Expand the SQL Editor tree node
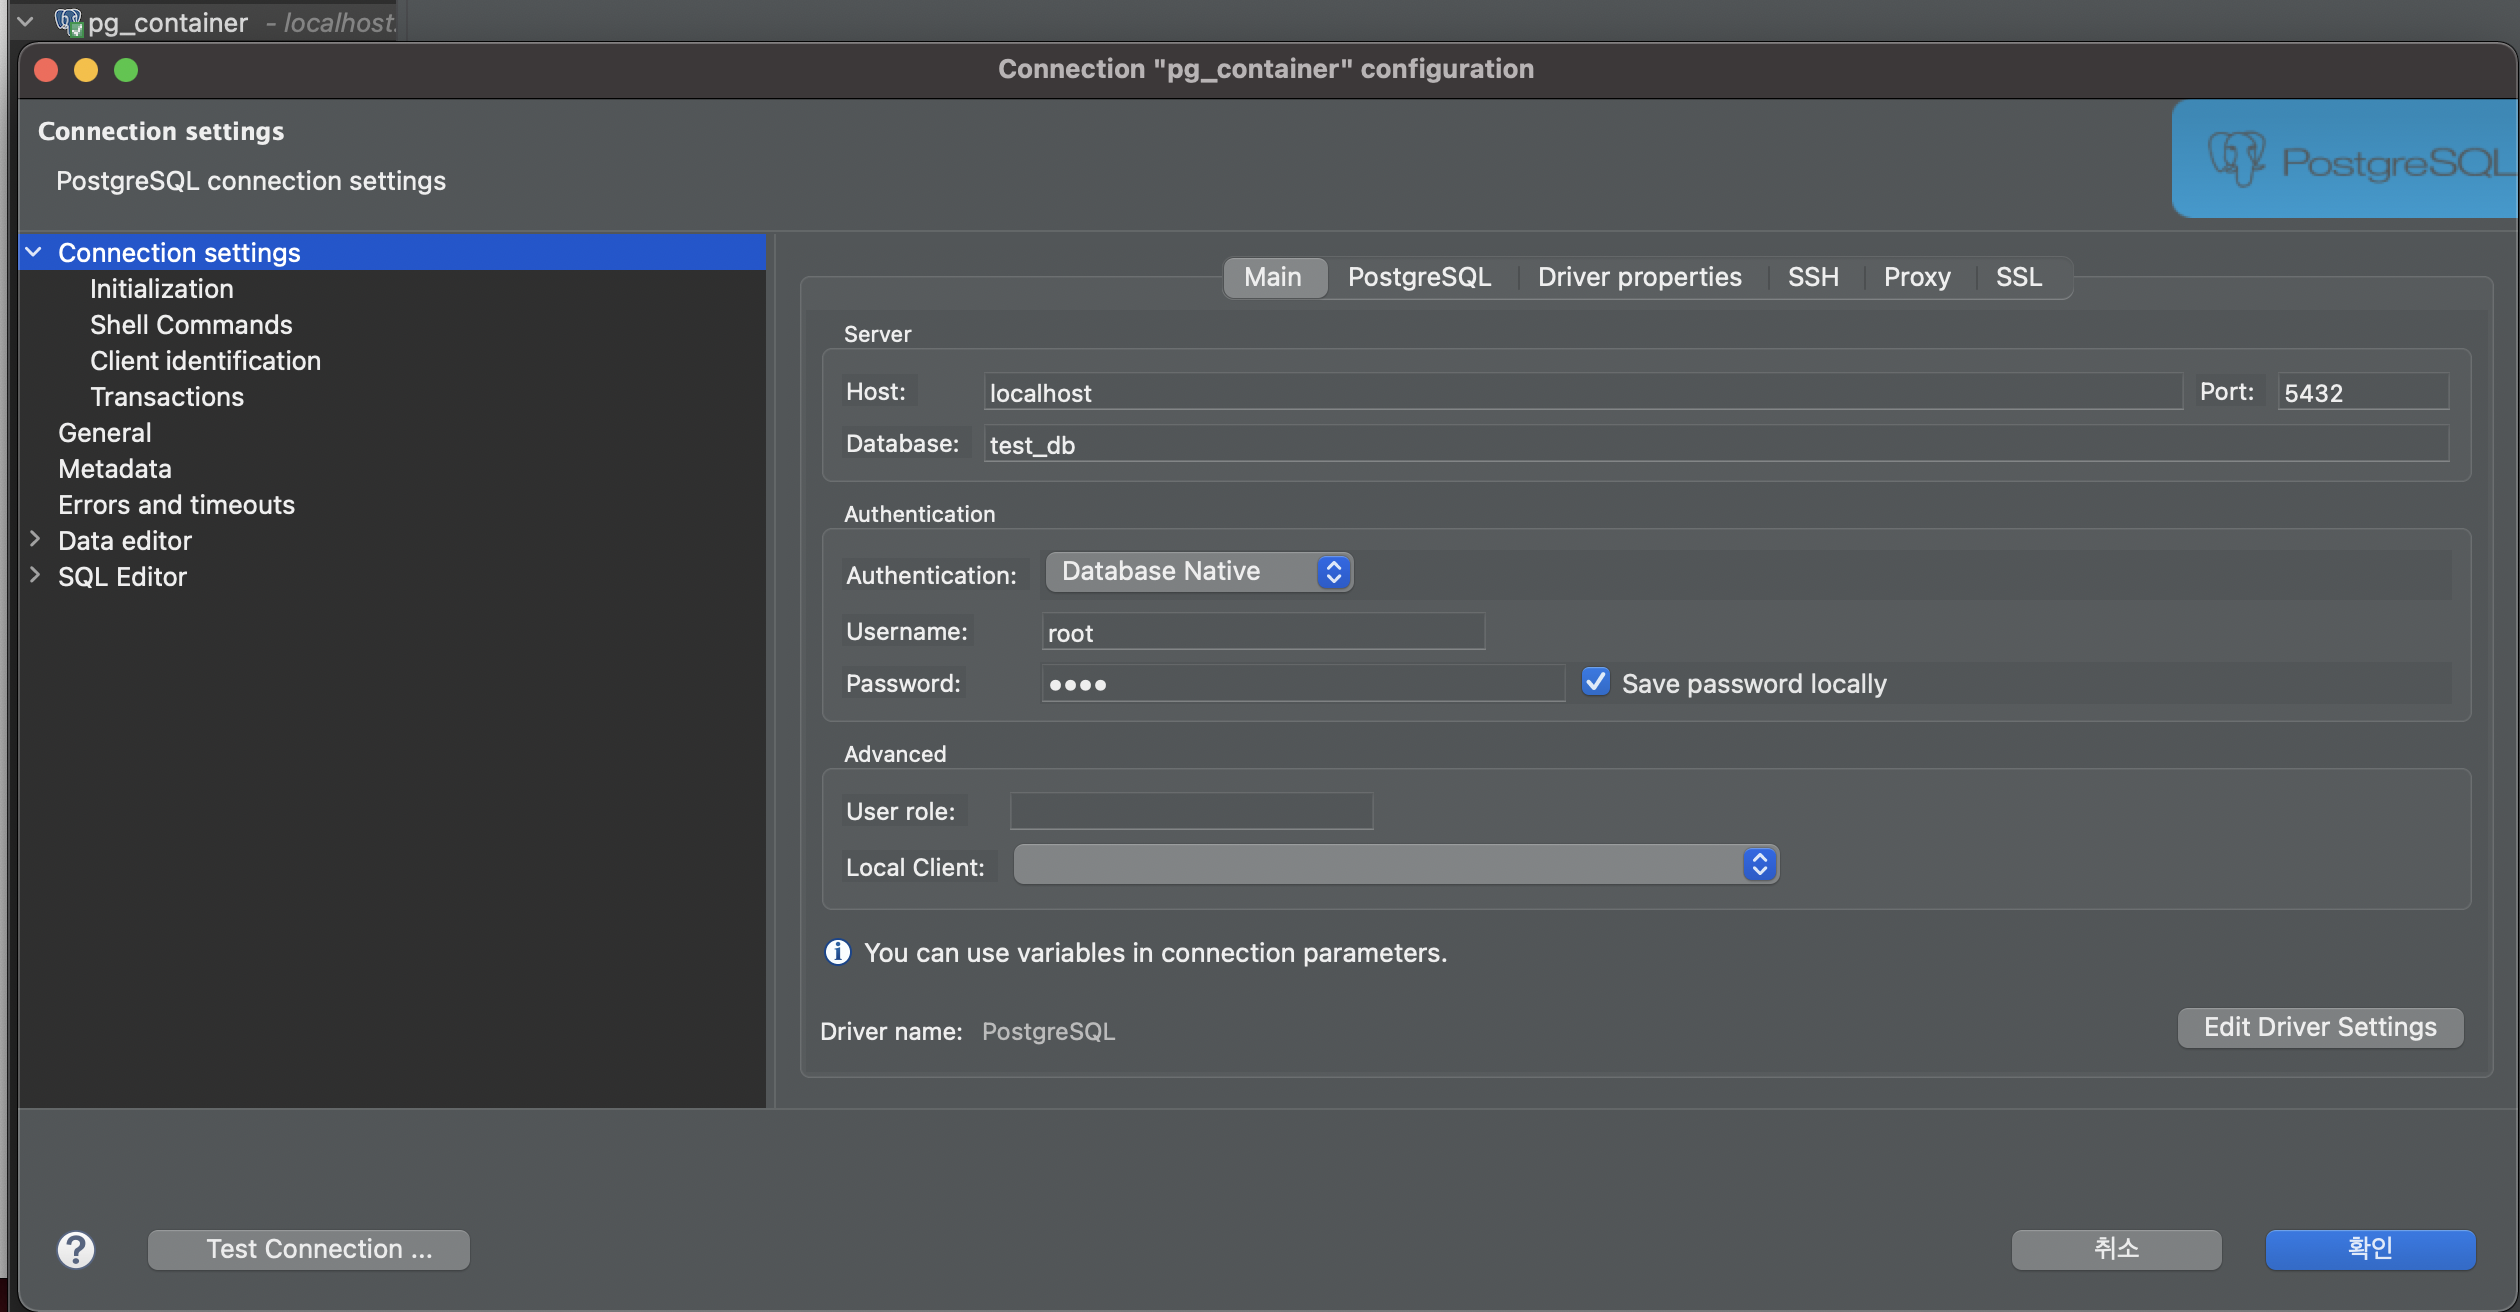 pos(35,576)
